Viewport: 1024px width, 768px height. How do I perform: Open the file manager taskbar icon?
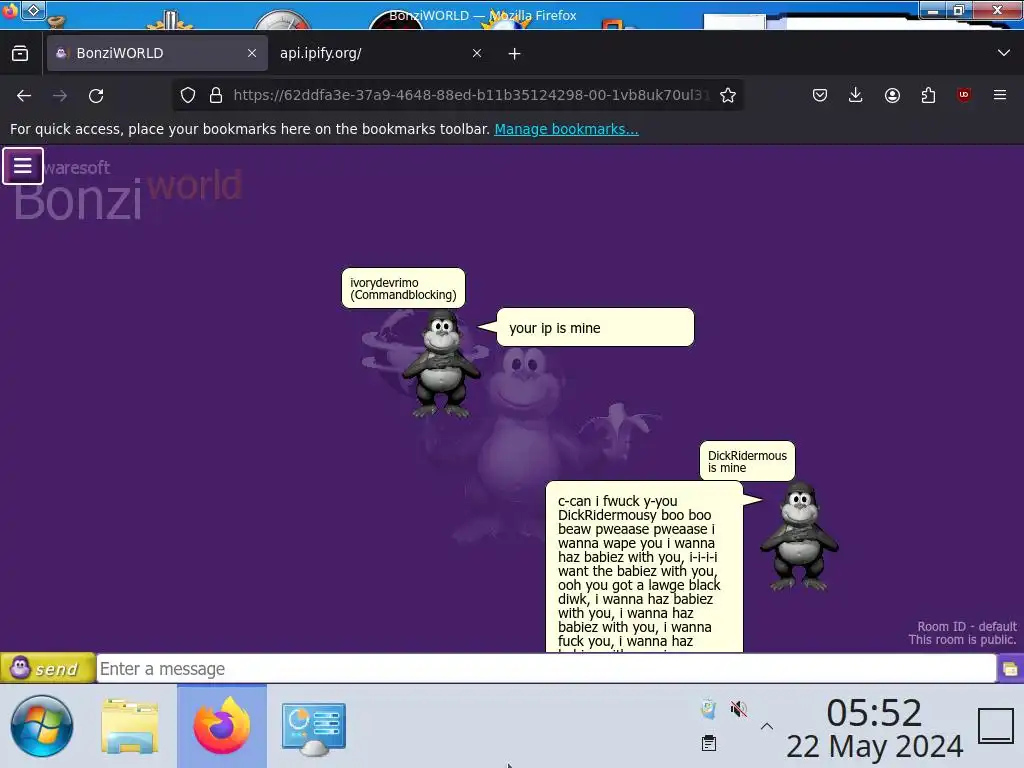[130, 726]
